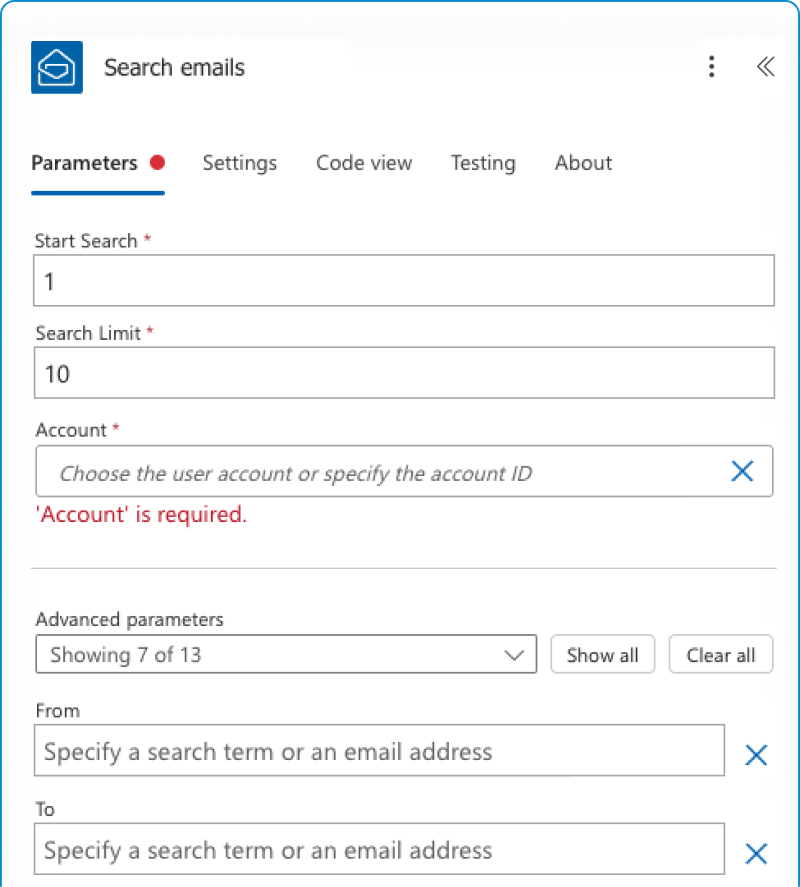Image resolution: width=800 pixels, height=887 pixels.
Task: Go to the Testing tab
Action: [x=483, y=163]
